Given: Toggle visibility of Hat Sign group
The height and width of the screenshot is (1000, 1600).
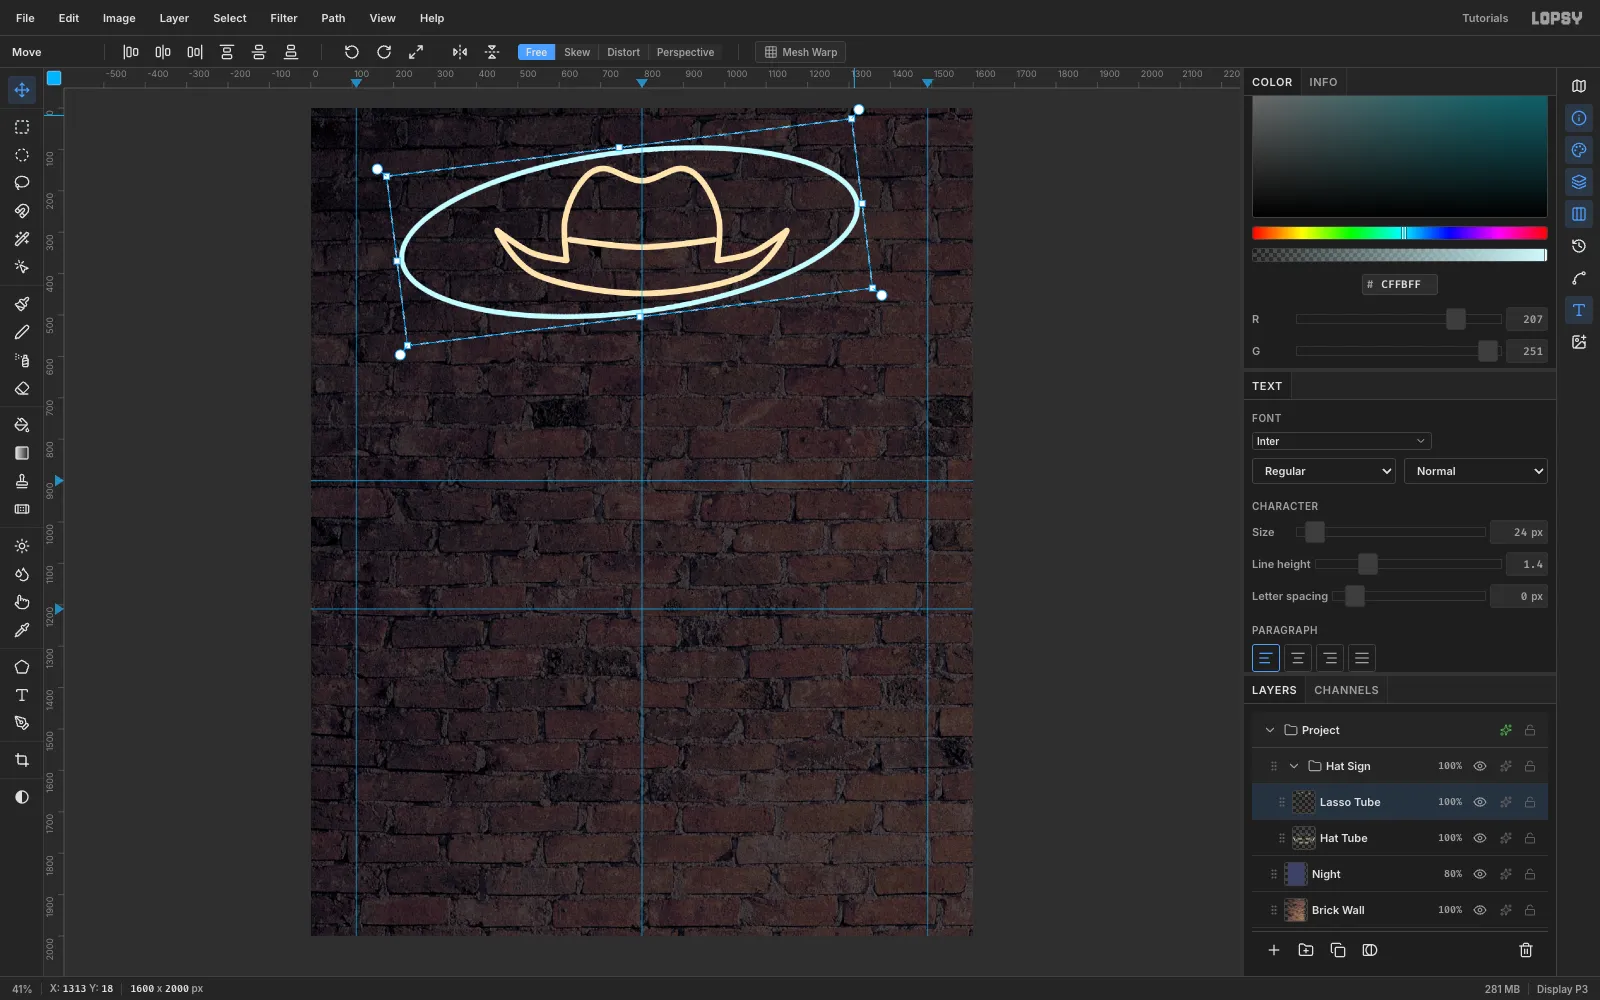Looking at the screenshot, I should pos(1480,766).
